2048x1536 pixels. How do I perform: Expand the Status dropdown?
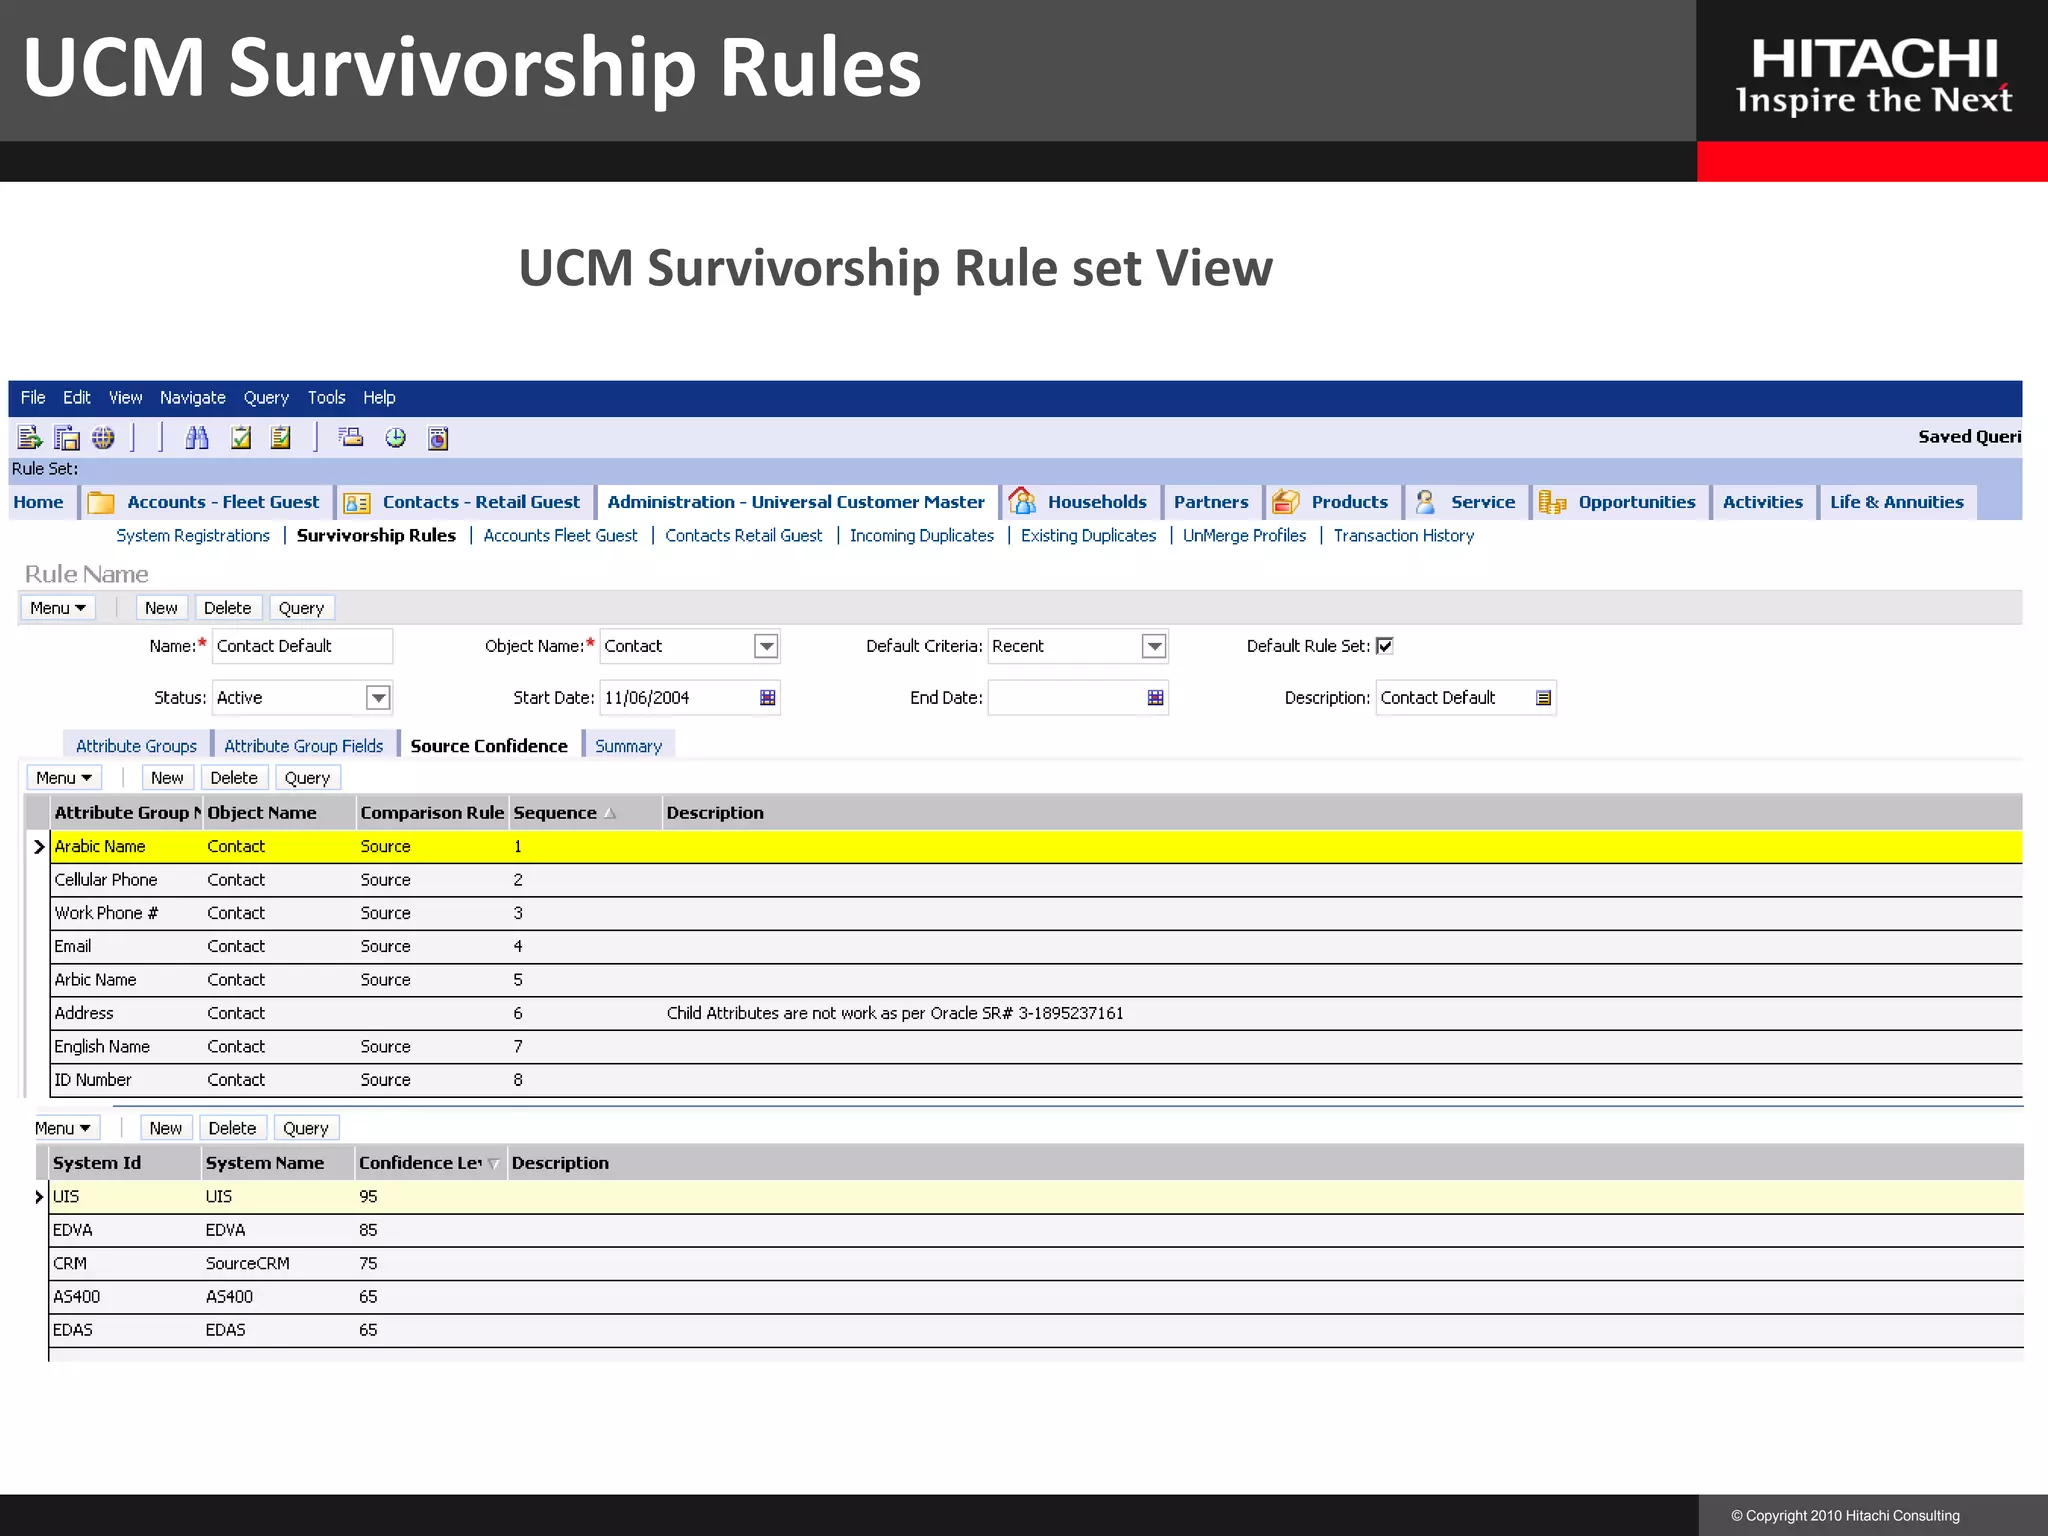tap(378, 698)
